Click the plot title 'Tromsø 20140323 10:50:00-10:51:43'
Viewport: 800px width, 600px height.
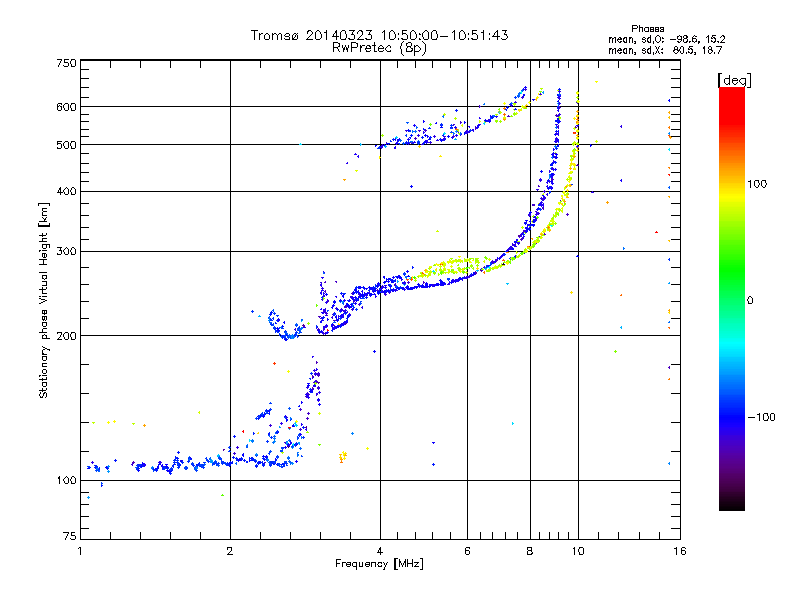click(379, 35)
